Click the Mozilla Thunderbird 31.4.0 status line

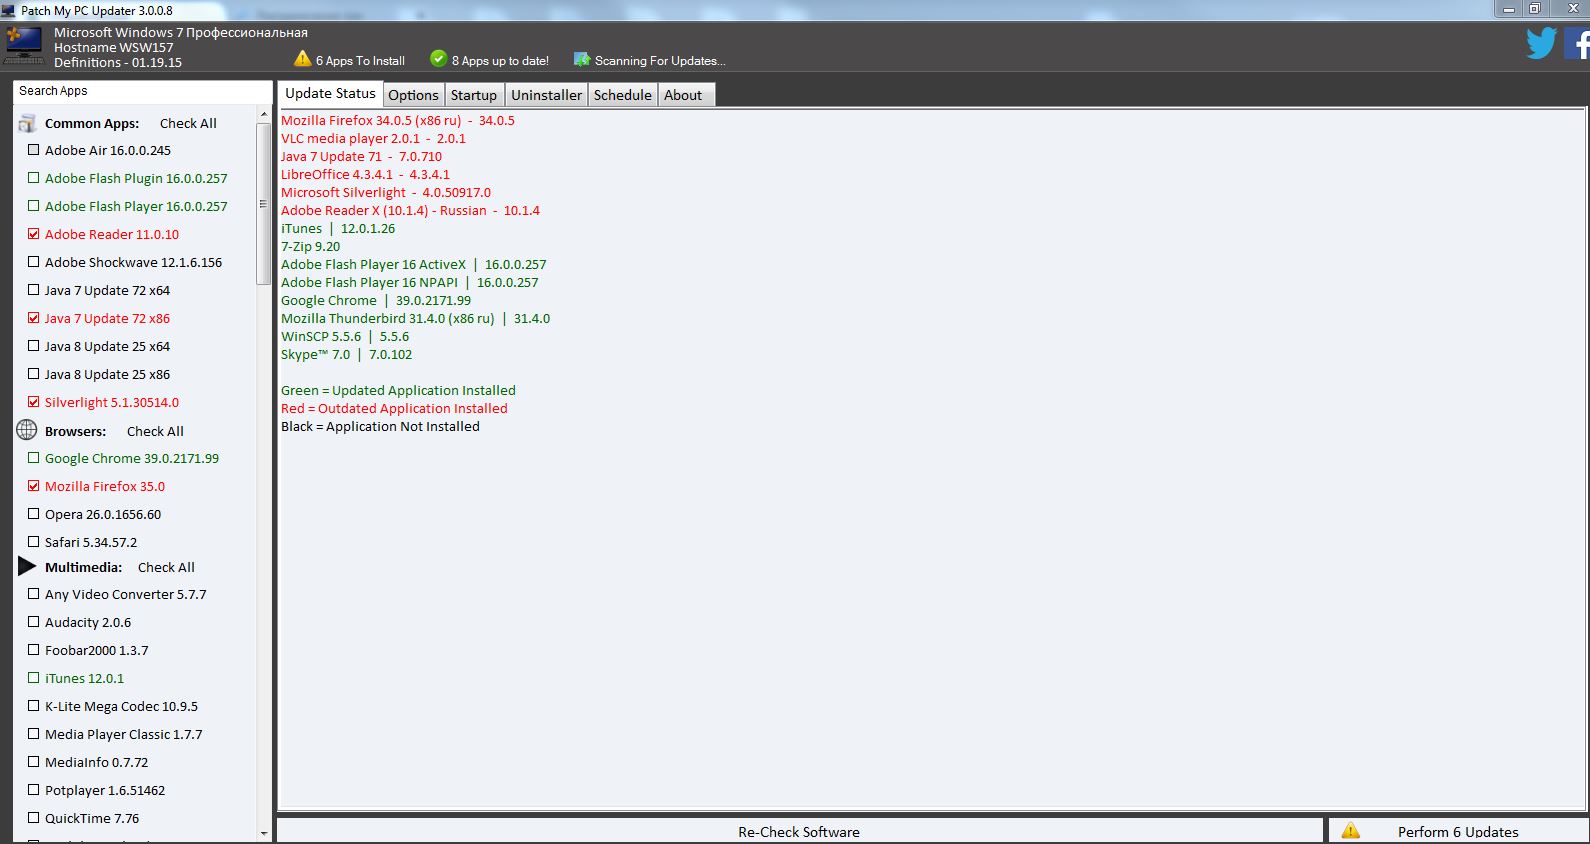(x=415, y=318)
